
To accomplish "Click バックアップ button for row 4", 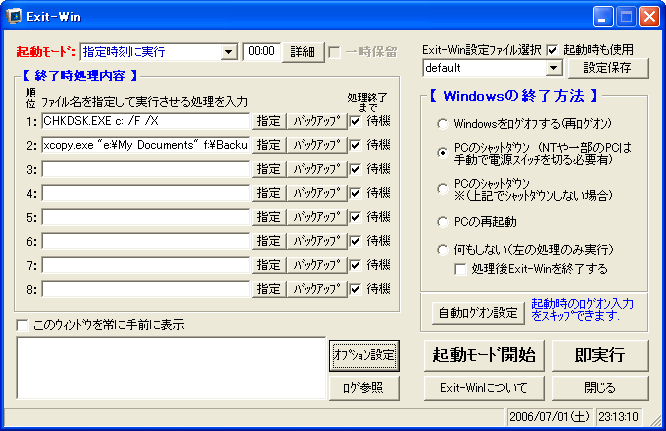I will 317,193.
